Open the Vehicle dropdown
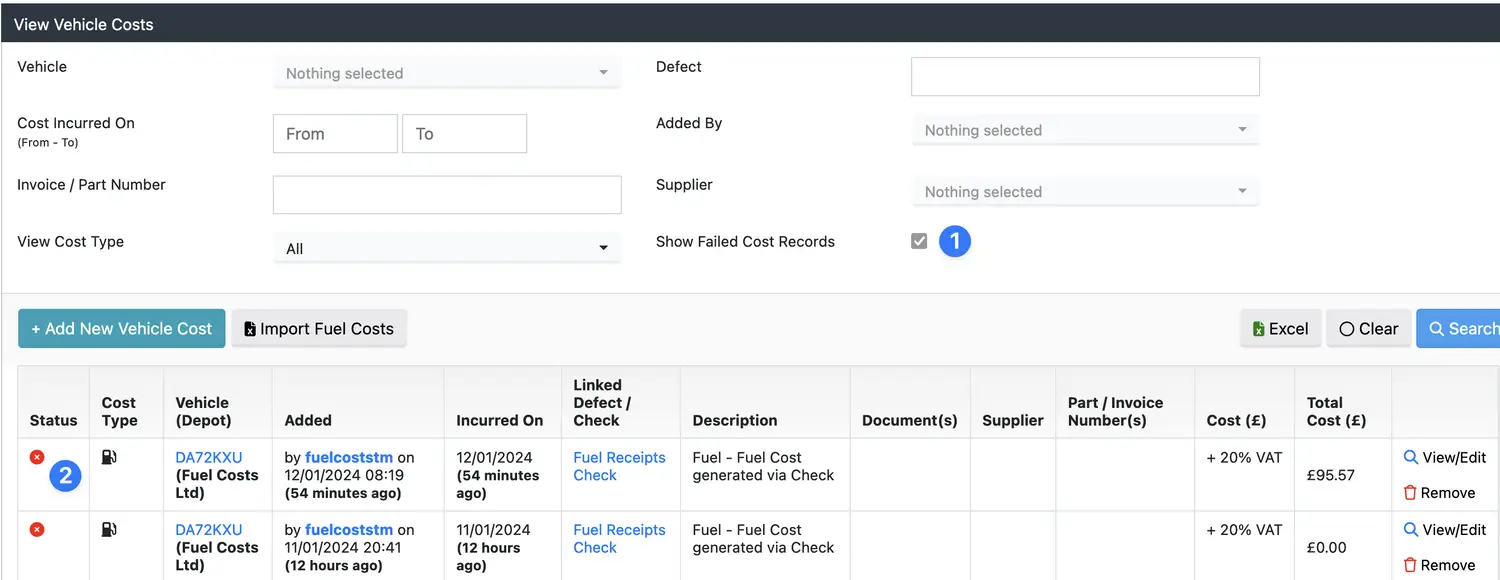Screen dimensions: 1500x580 coord(446,73)
